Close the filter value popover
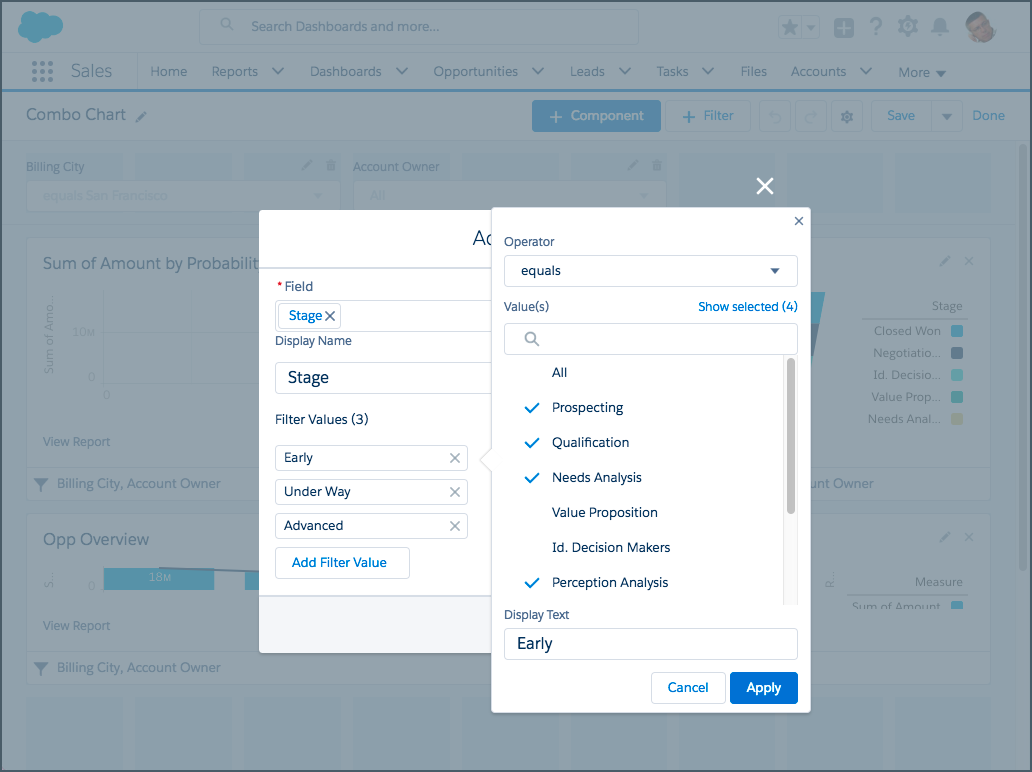 coord(798,221)
